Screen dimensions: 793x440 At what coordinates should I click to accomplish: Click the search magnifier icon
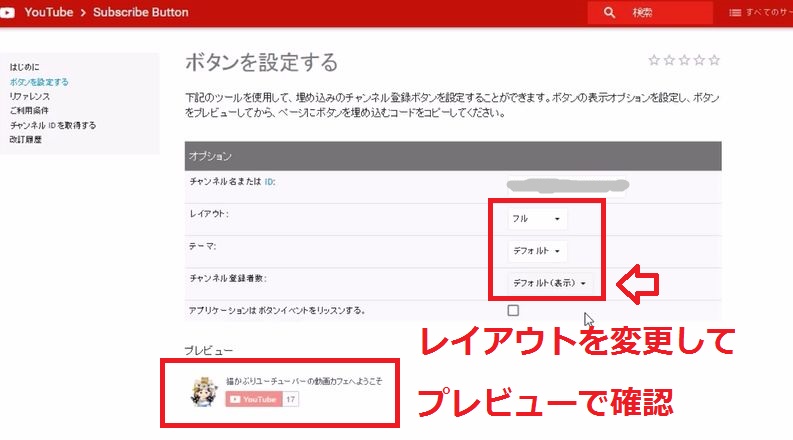(609, 13)
